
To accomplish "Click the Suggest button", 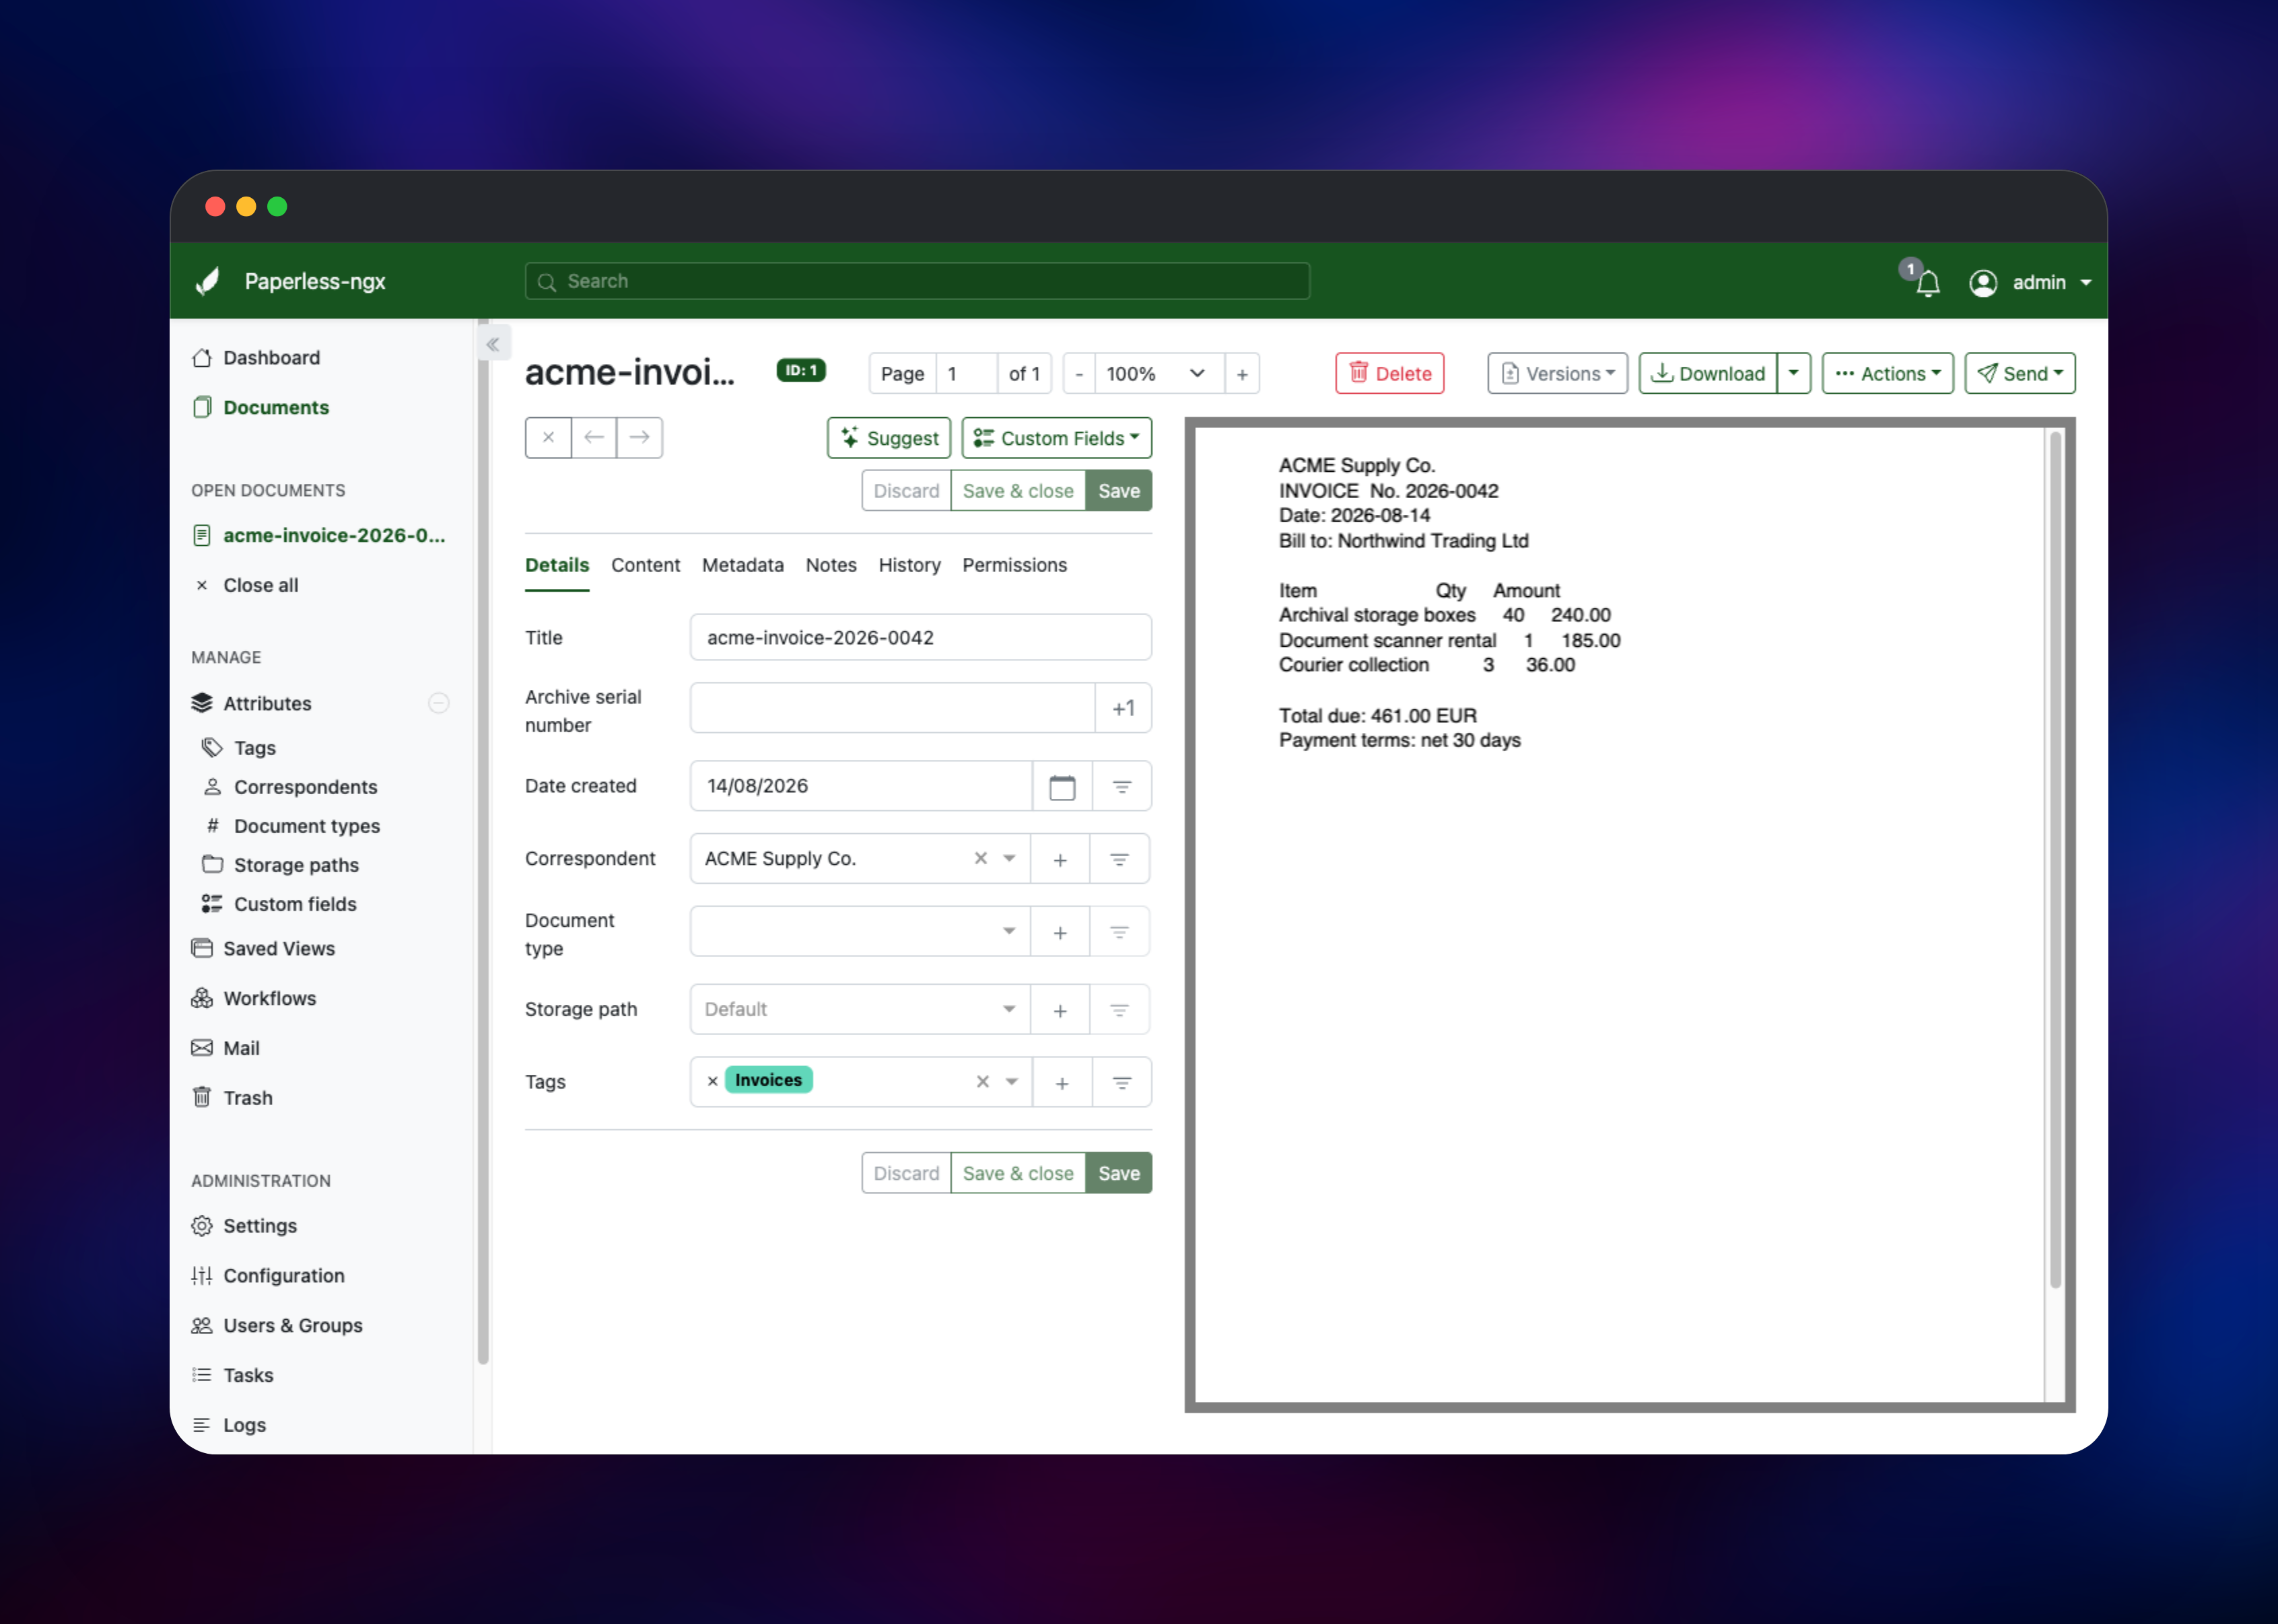I will (x=889, y=438).
